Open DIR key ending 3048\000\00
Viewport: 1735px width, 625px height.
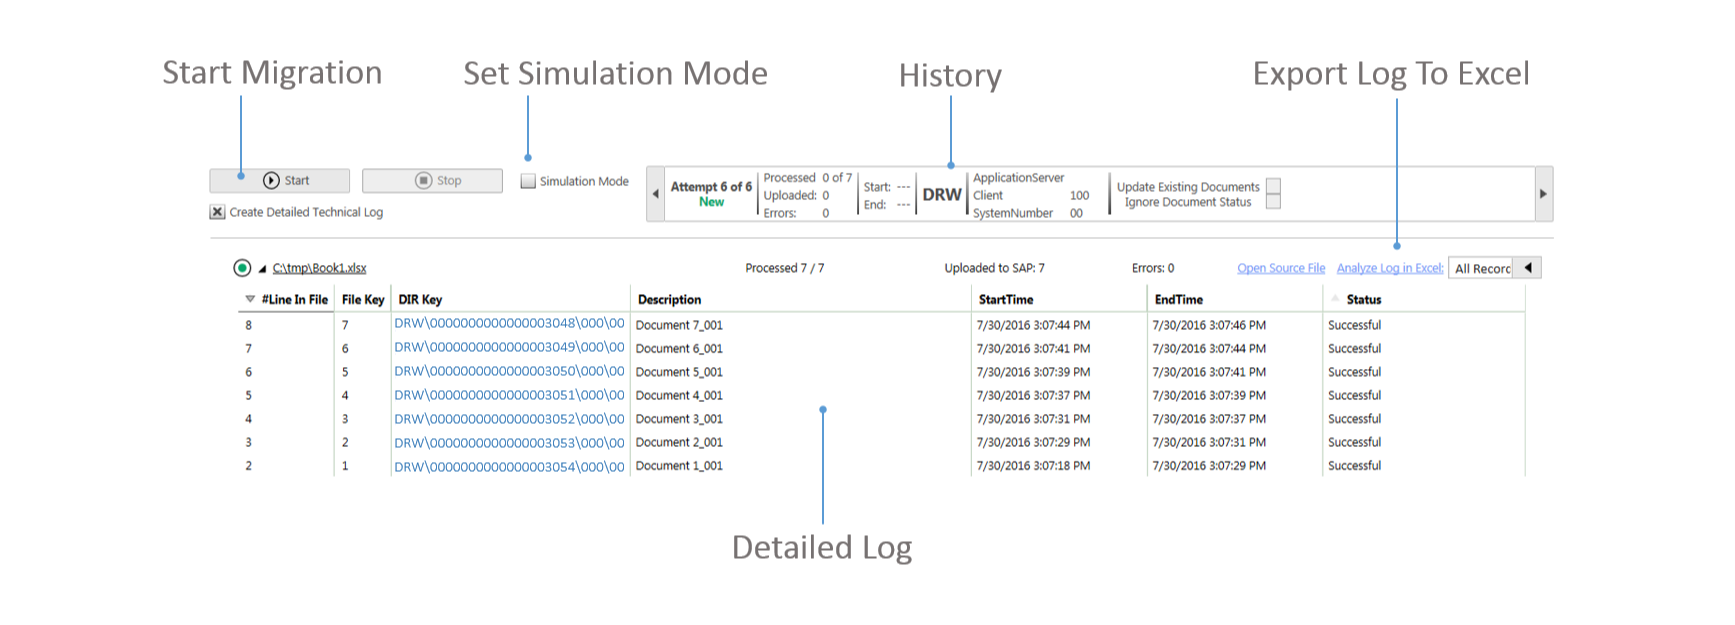click(509, 324)
